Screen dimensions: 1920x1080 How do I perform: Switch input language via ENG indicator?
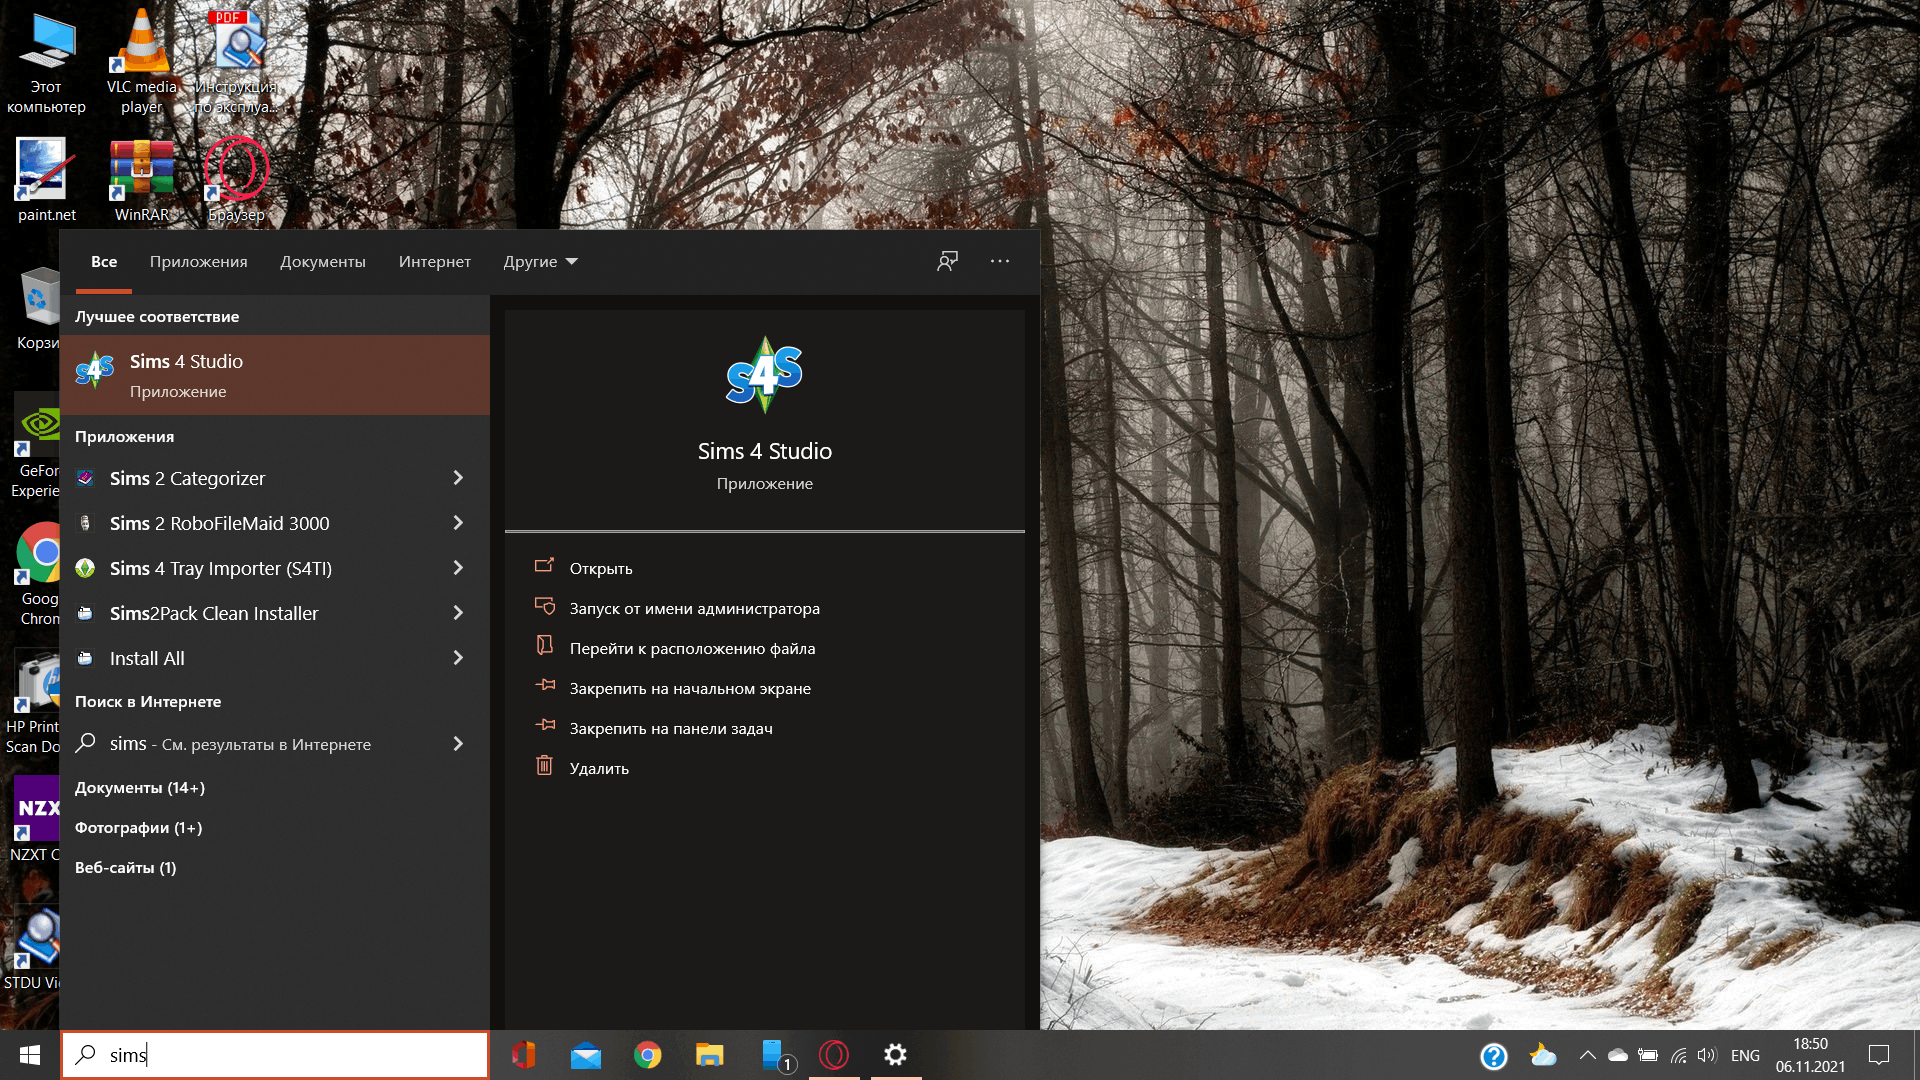coord(1745,1055)
